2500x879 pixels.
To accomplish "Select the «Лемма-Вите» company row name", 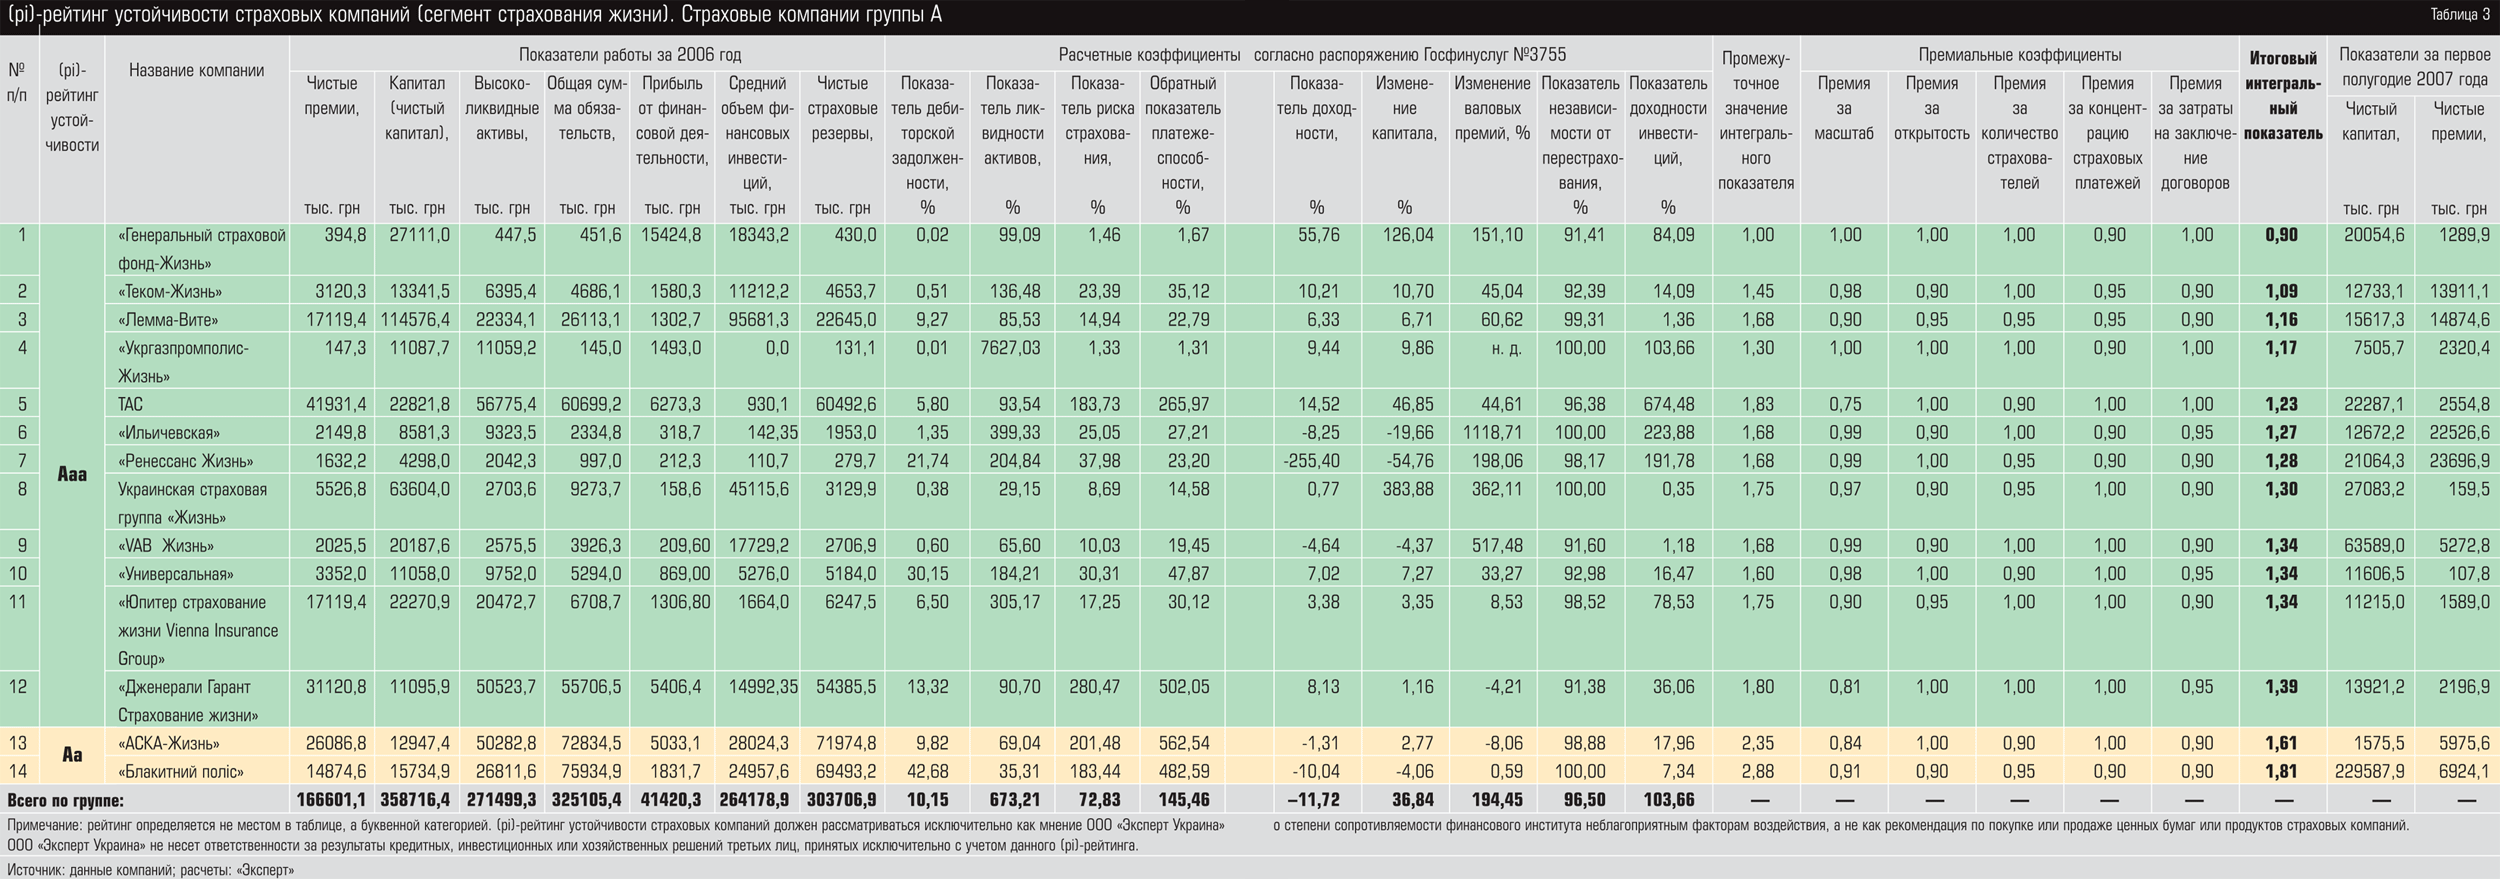I will (168, 320).
